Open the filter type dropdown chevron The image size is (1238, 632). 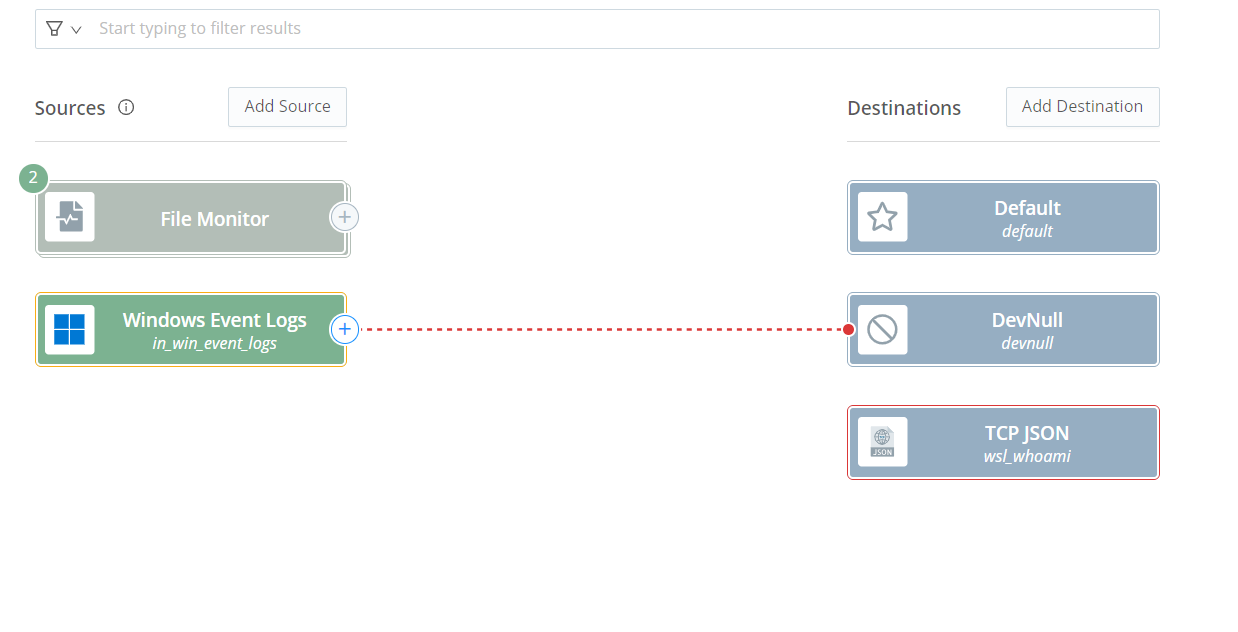point(76,29)
